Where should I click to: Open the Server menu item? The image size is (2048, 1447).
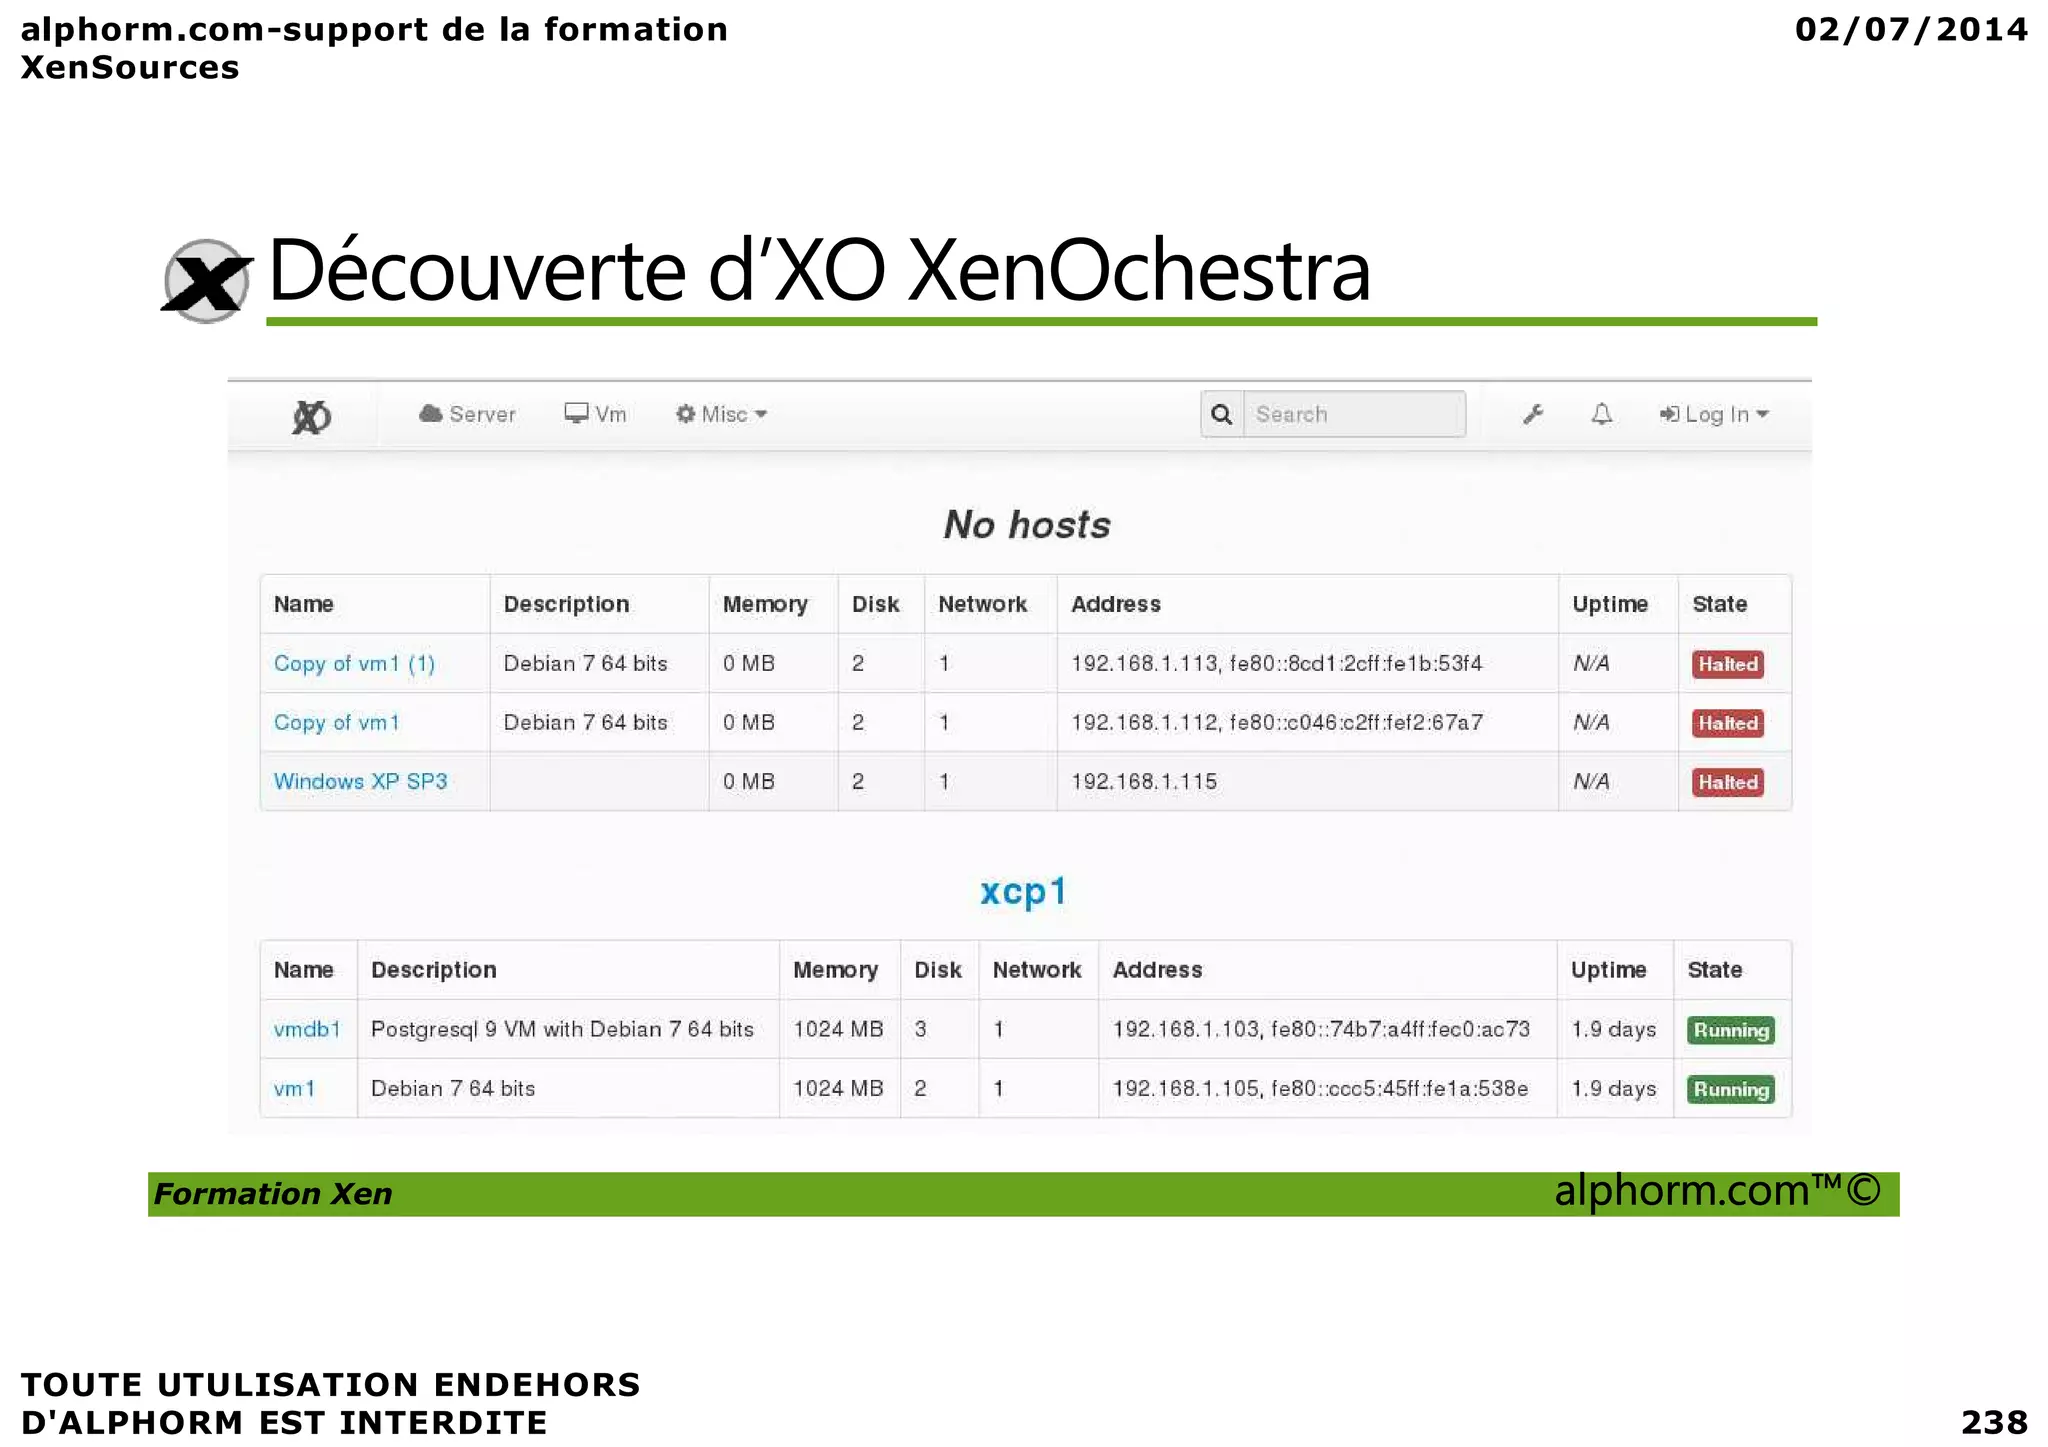click(x=467, y=414)
